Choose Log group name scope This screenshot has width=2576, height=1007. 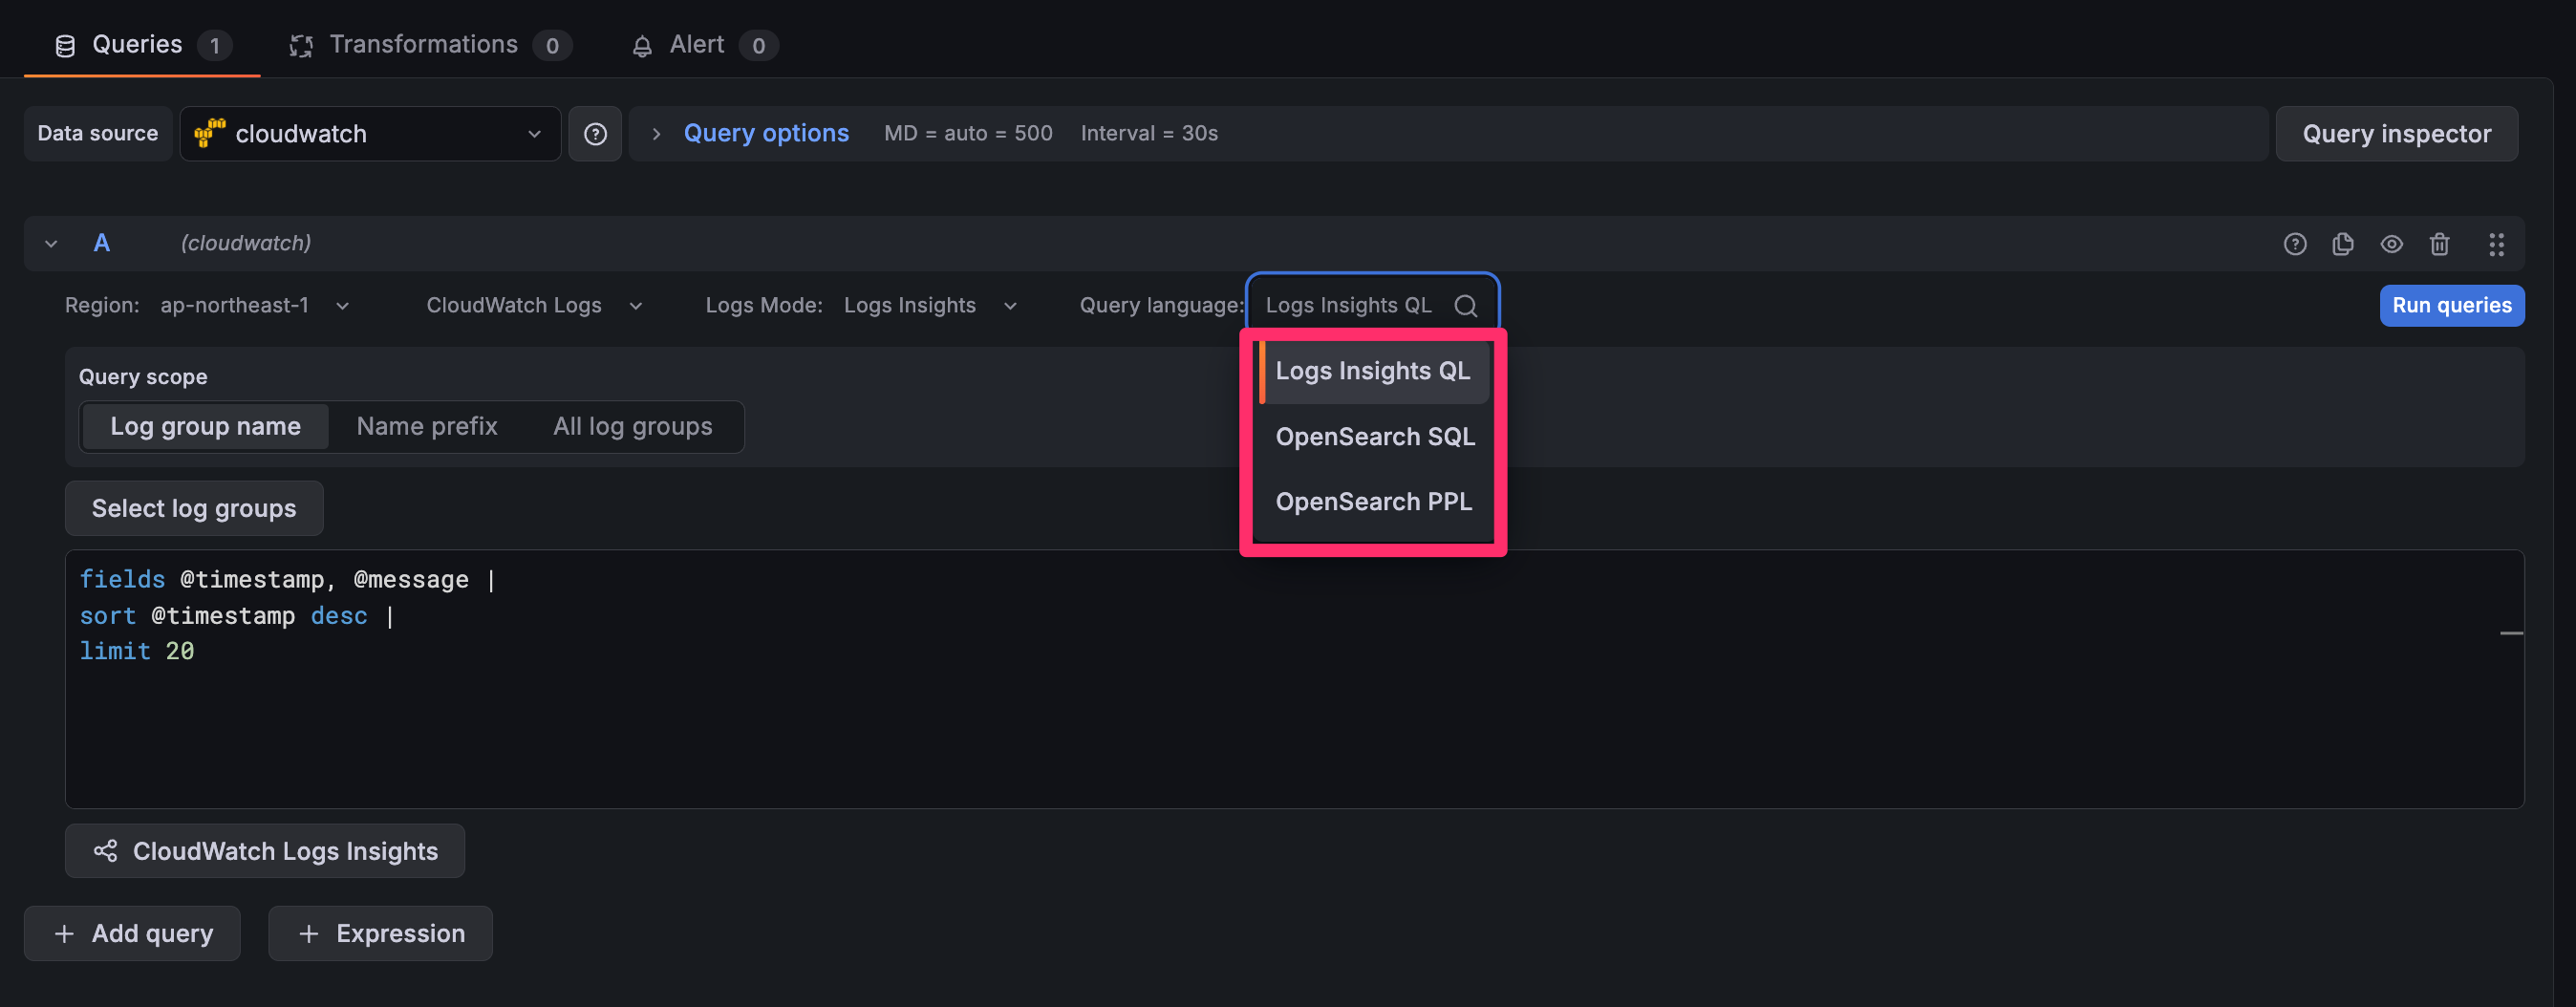coord(205,427)
